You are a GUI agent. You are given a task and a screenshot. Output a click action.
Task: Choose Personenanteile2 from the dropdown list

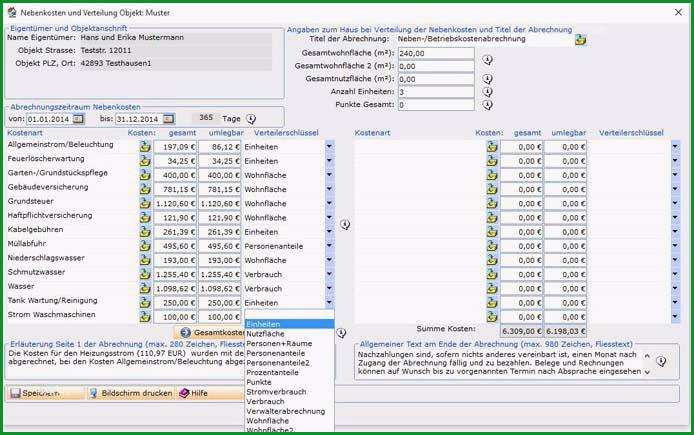(x=289, y=363)
